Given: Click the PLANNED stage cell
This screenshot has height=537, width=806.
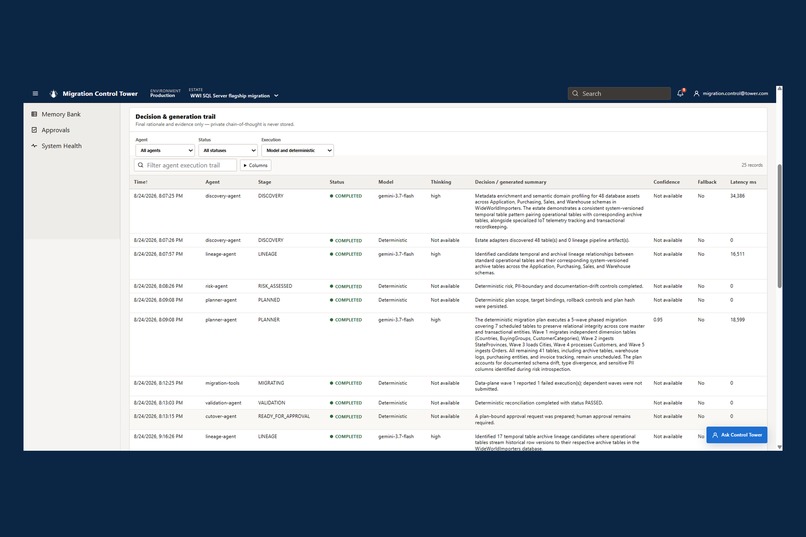Looking at the screenshot, I should point(269,300).
